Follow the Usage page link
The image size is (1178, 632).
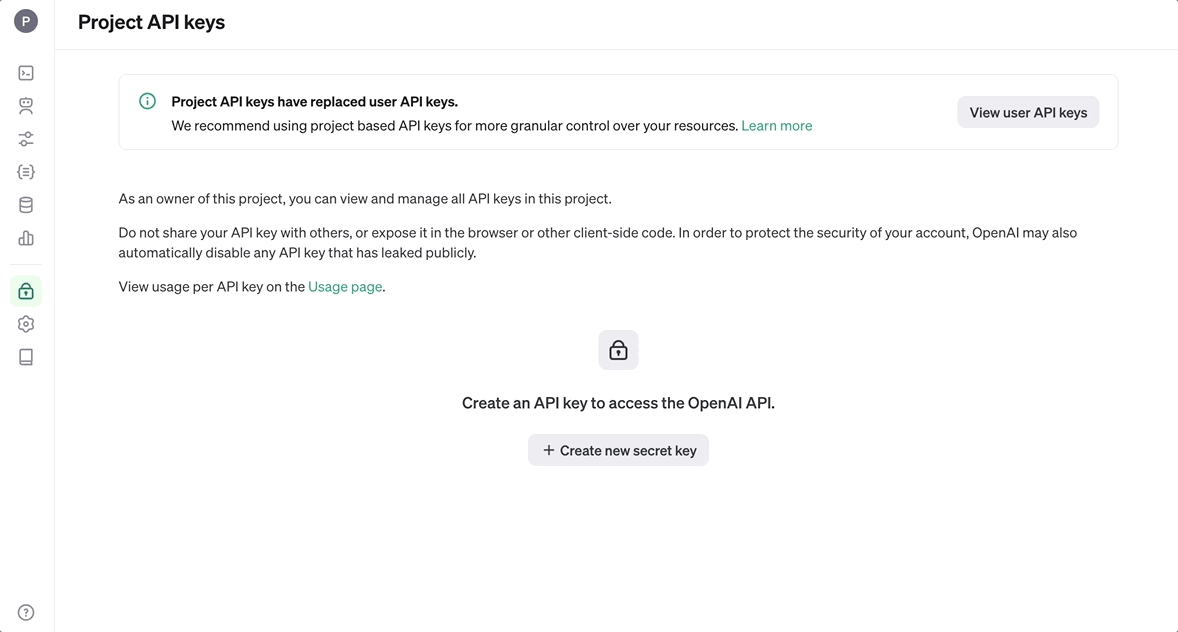345,286
